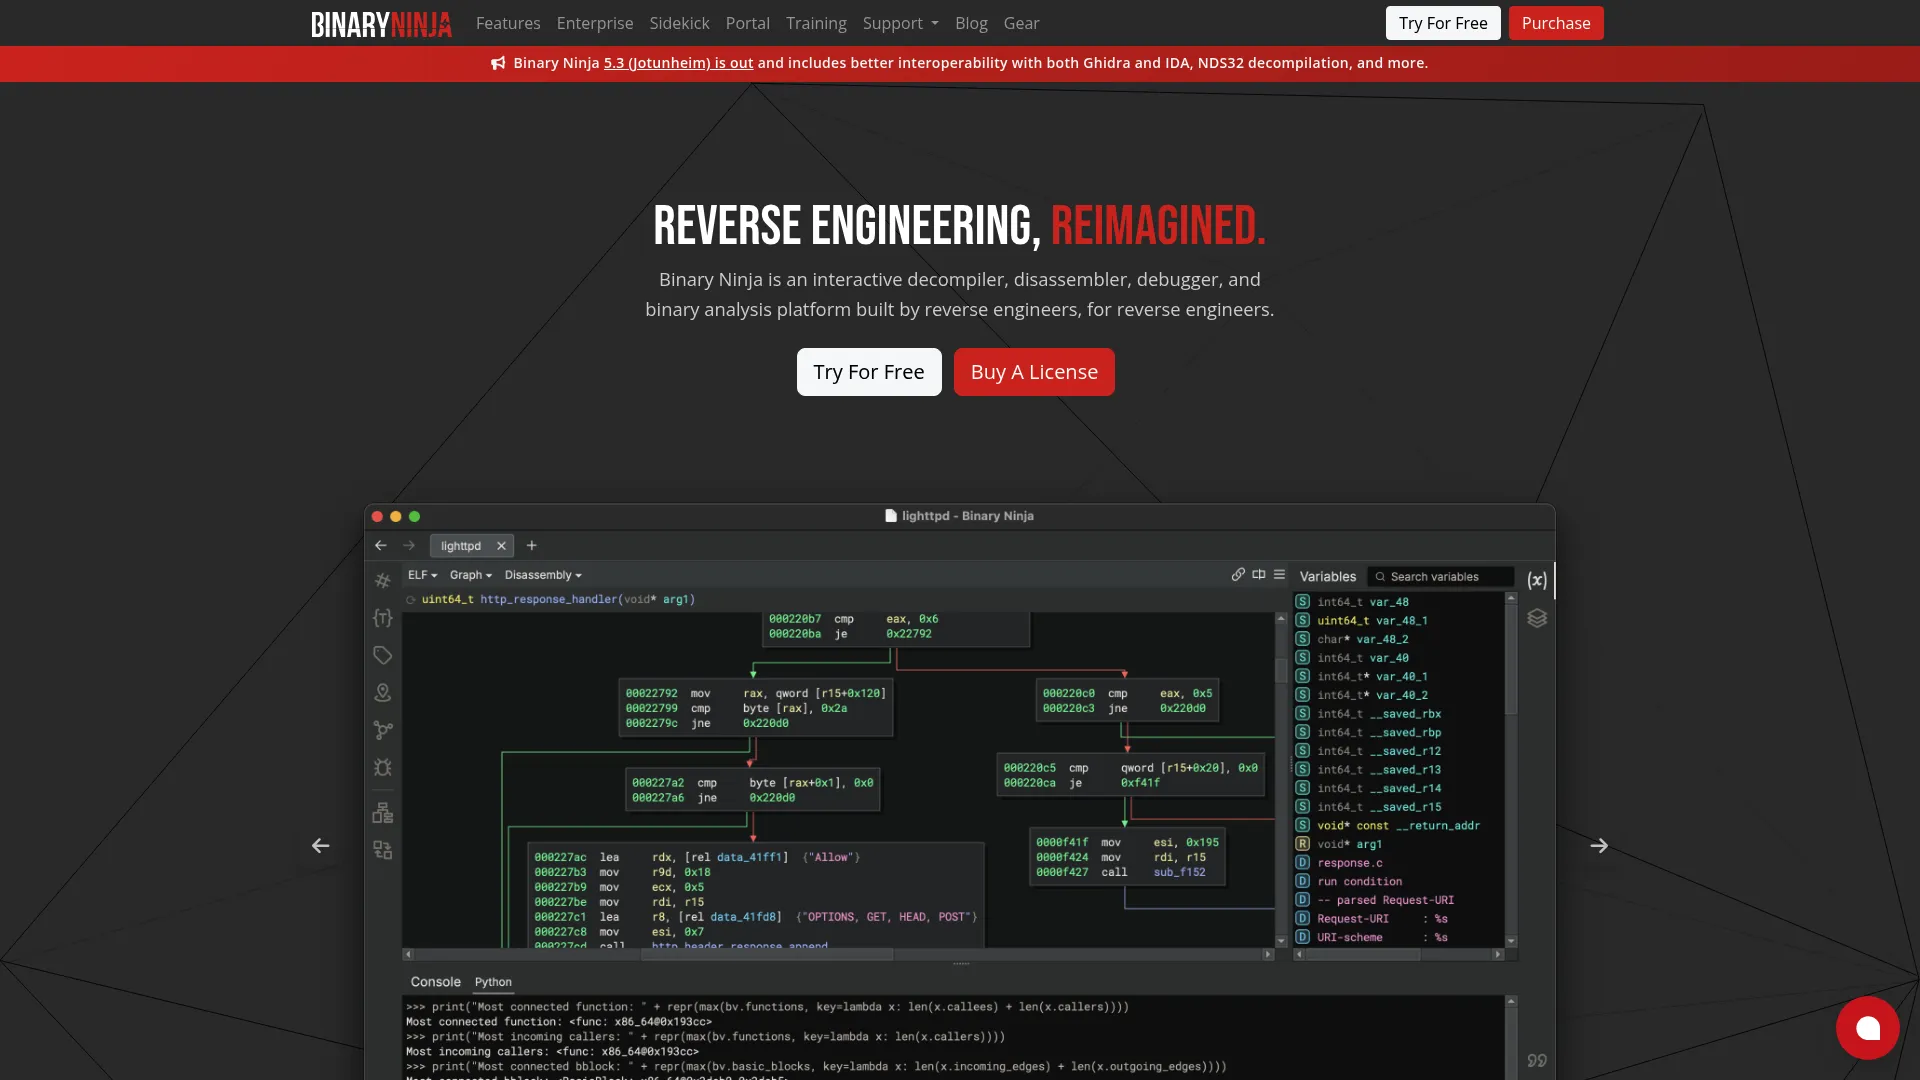Click the red Purchase button
The image size is (1920, 1080).
click(1556, 23)
